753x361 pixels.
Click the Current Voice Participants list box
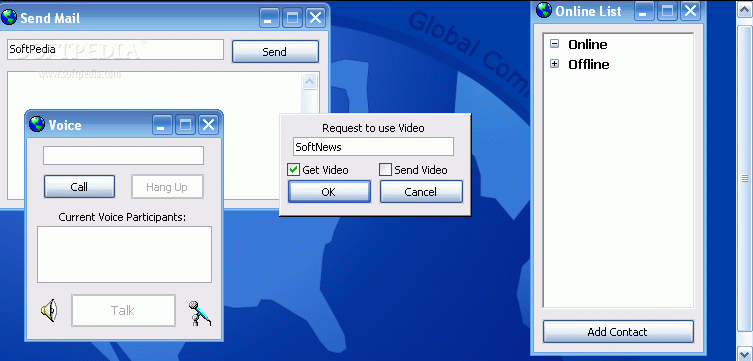click(124, 254)
